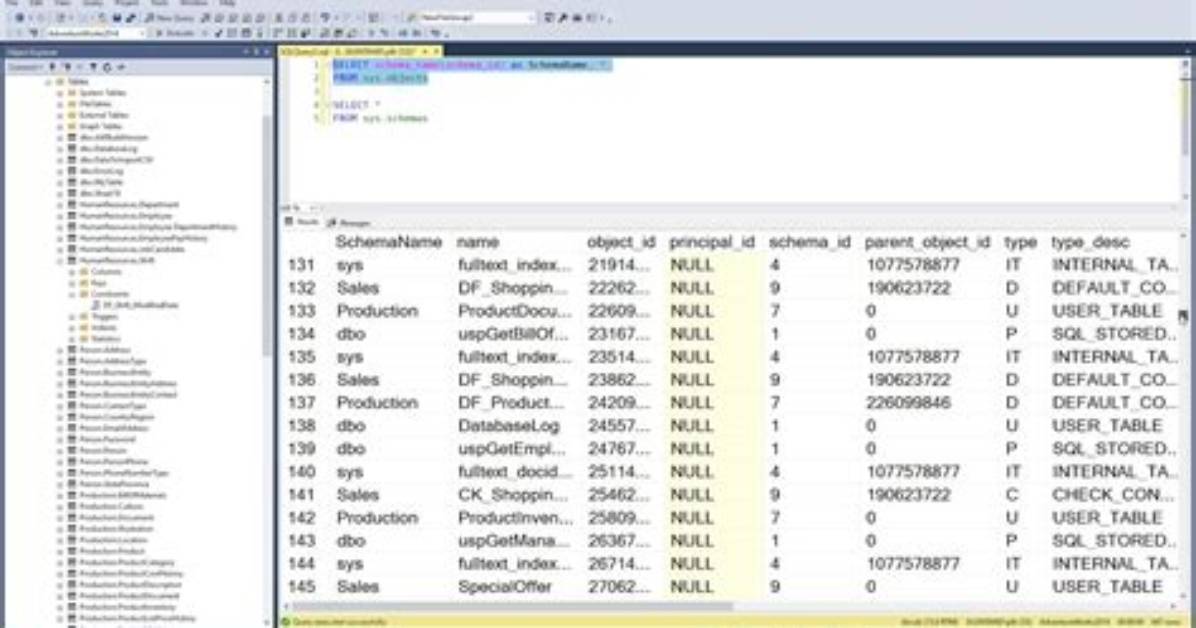Click the Object Explorer vertical scrollbar
The image size is (1196, 628).
[x=266, y=237]
